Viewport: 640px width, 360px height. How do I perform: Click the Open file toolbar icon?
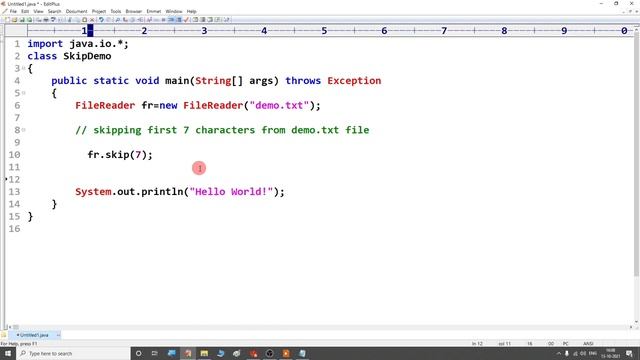[x=14, y=20]
